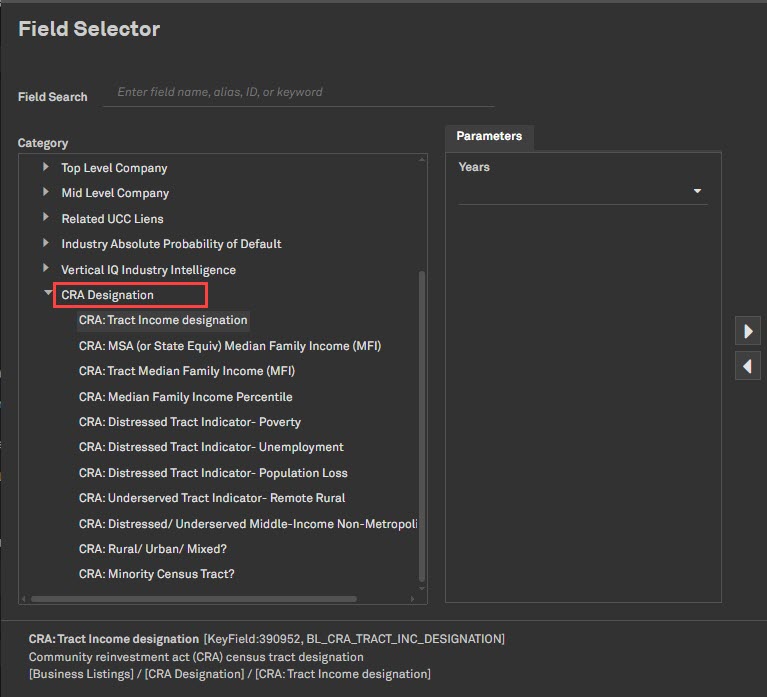Expand the Top Level Company category
The image size is (767, 697).
[46, 167]
